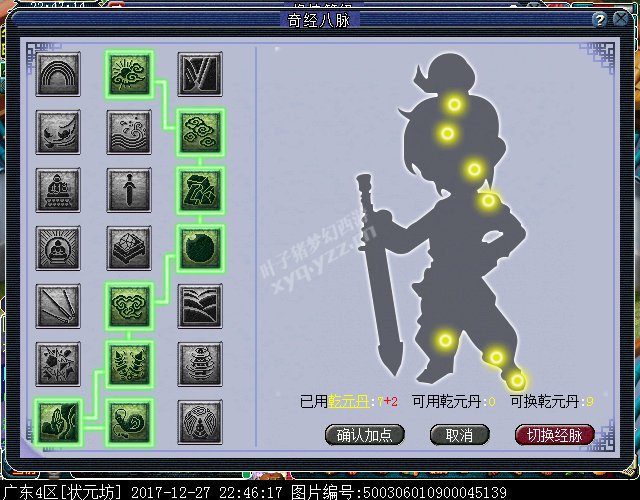The width and height of the screenshot is (640, 500).
Task: Click the dark rolling hills skill icon
Action: (x=200, y=306)
